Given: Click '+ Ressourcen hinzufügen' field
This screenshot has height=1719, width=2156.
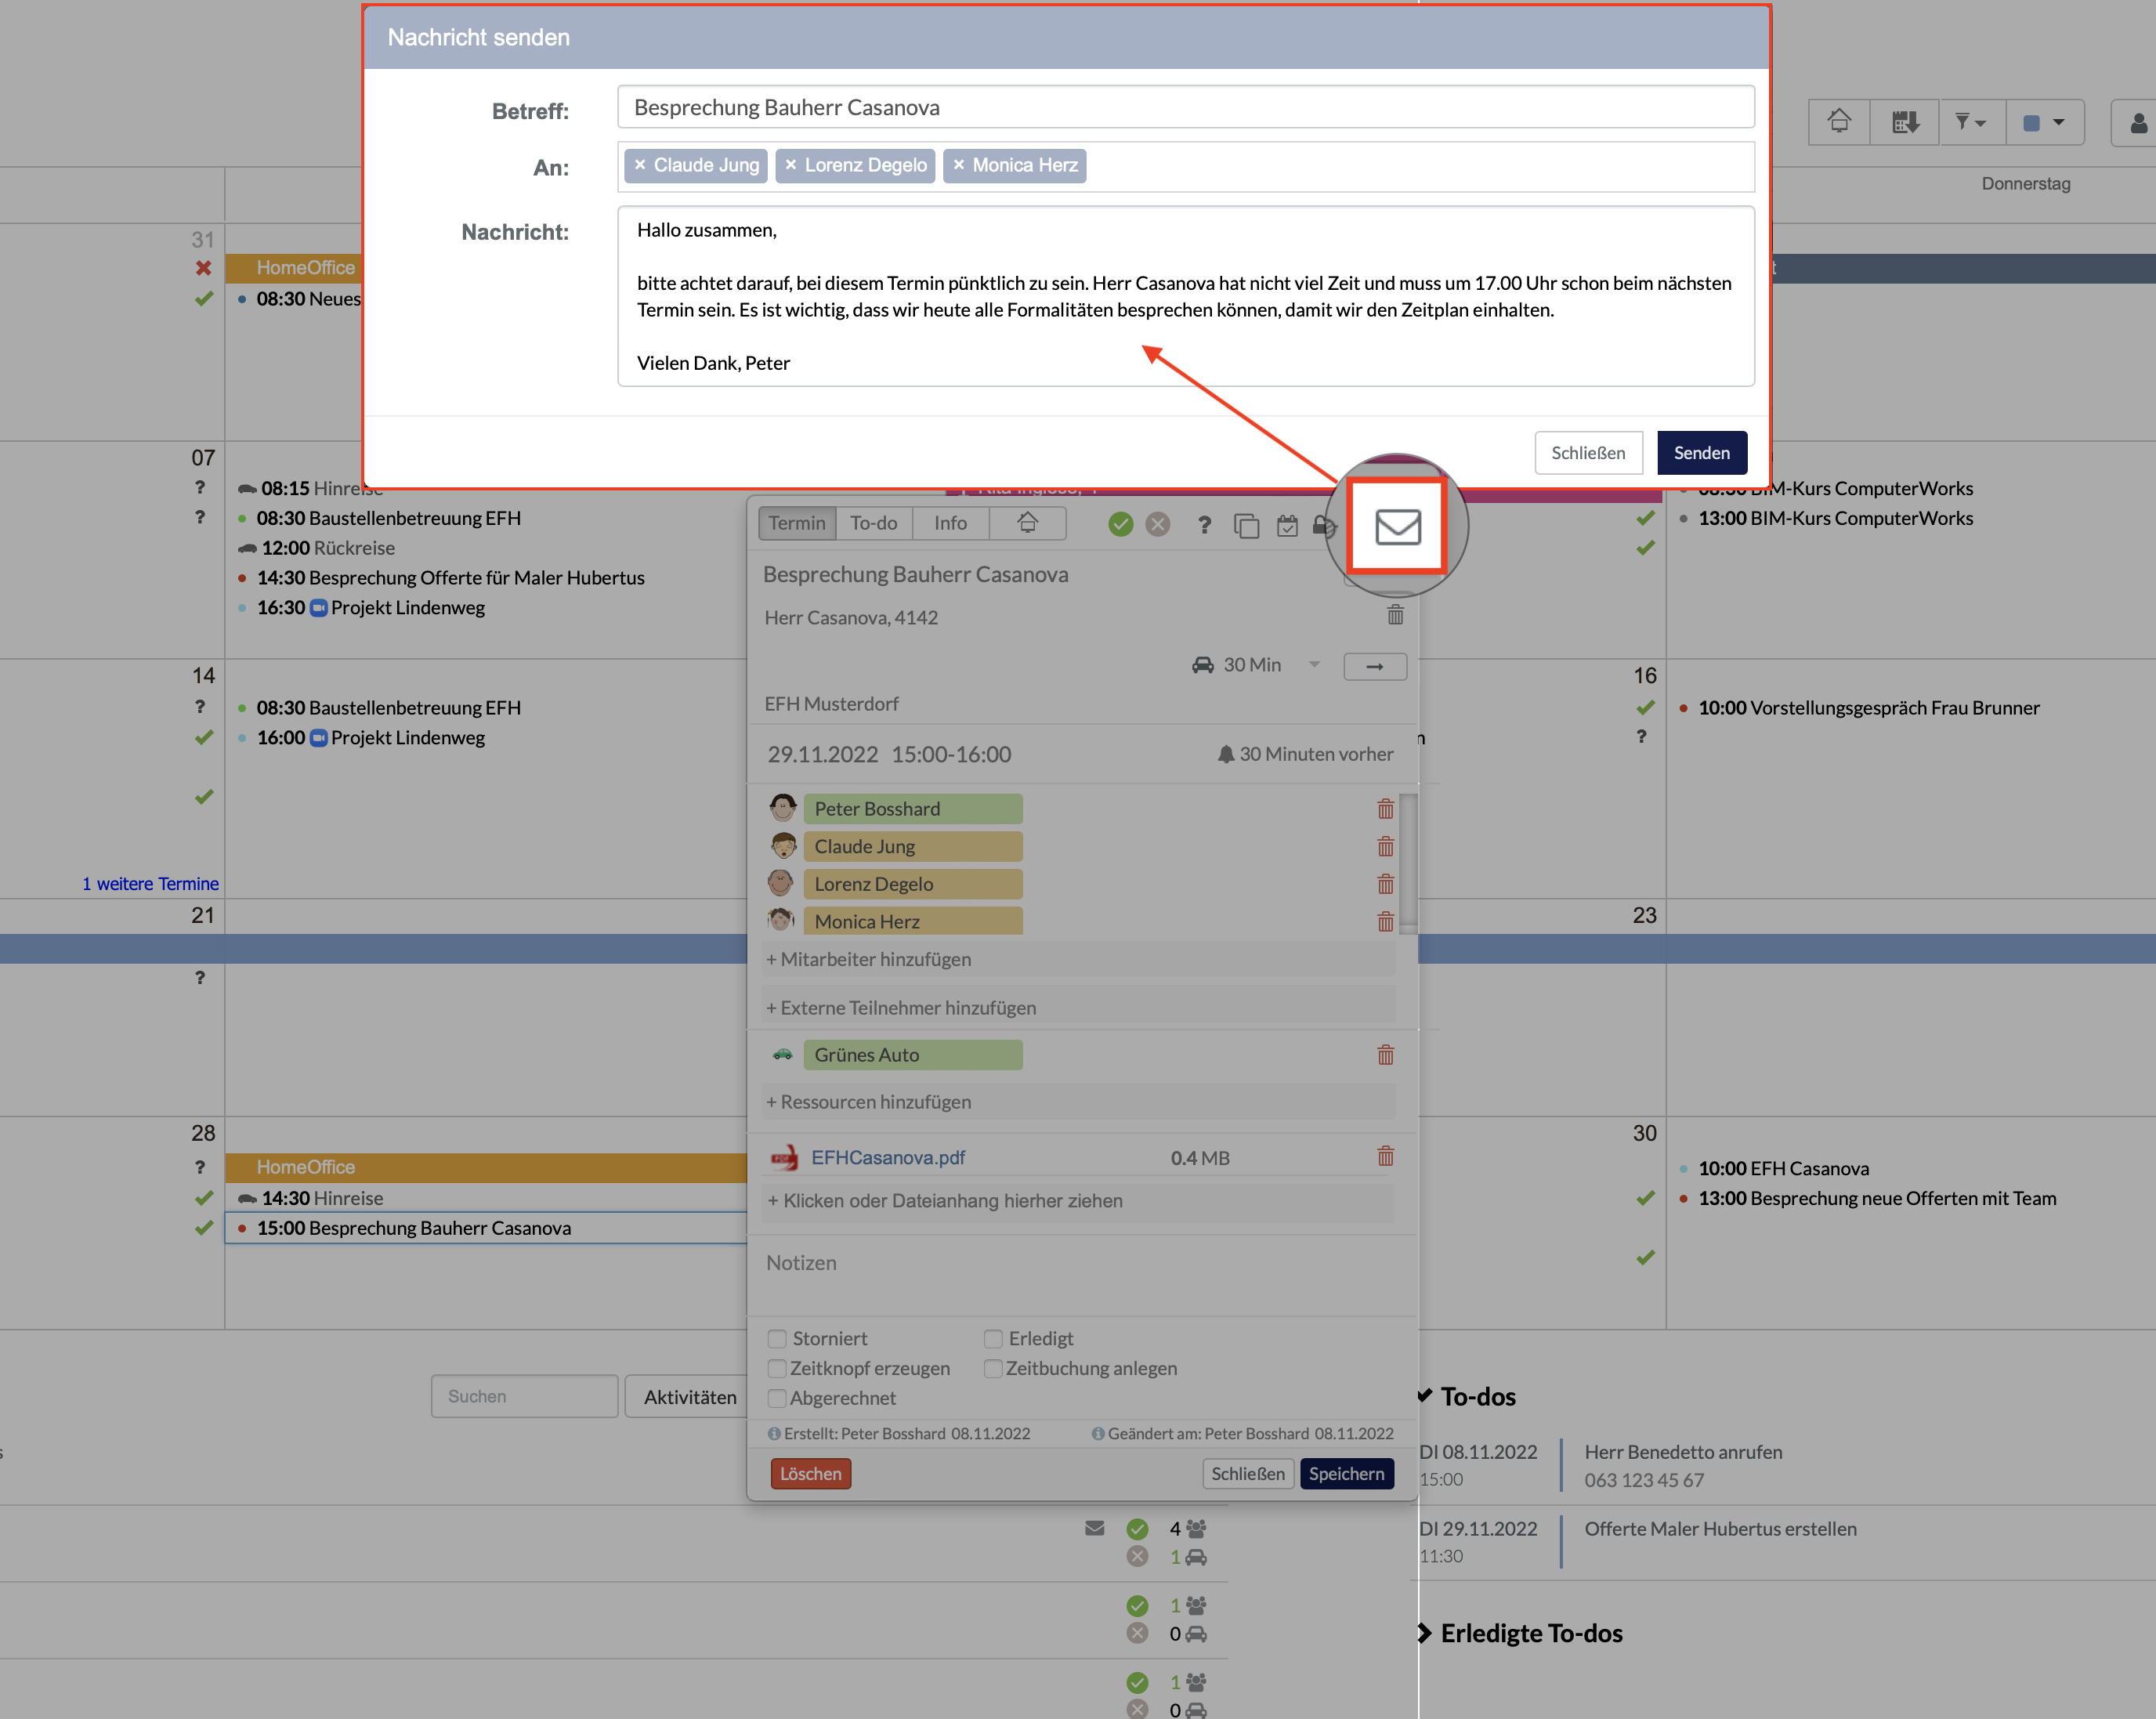Looking at the screenshot, I should tap(1078, 1102).
